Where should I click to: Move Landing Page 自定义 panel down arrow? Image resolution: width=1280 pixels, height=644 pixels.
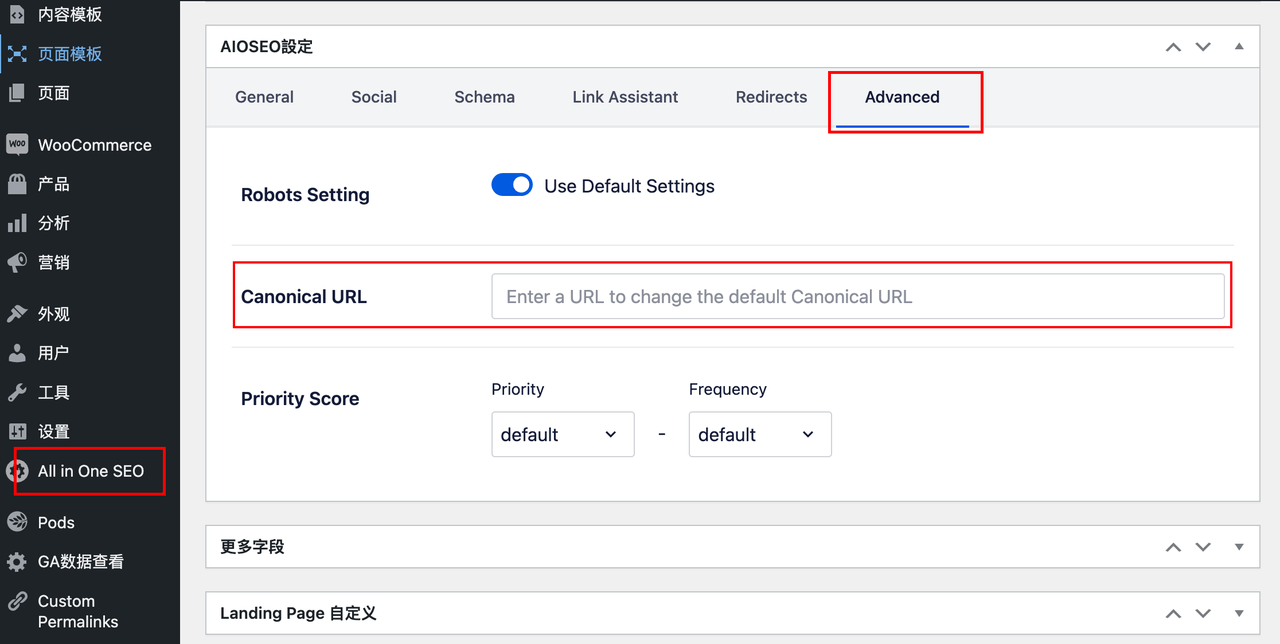pyautogui.click(x=1203, y=613)
